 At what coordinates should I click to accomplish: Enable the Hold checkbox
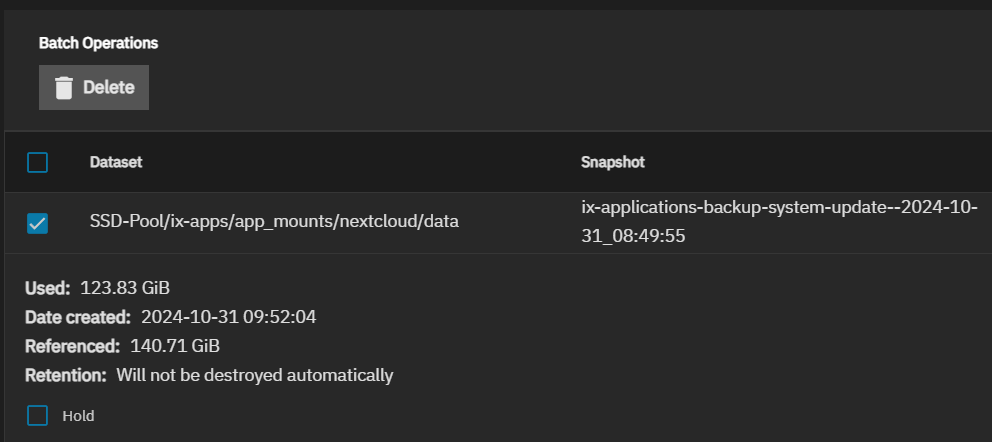pos(37,415)
